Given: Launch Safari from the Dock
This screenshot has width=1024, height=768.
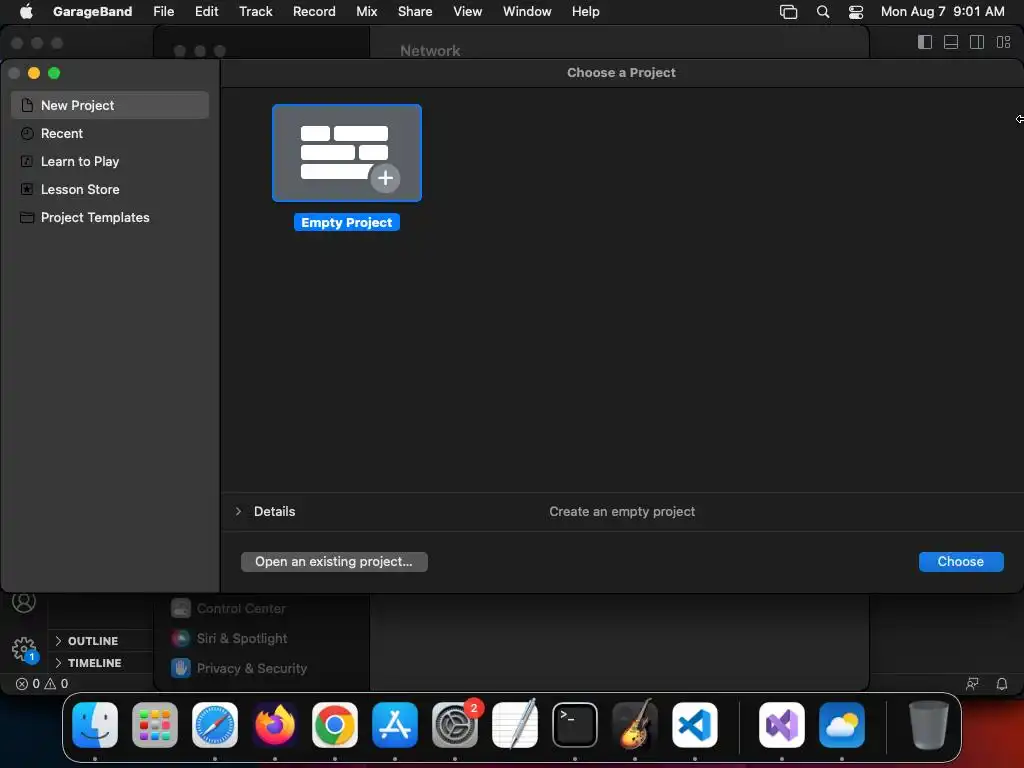Looking at the screenshot, I should [x=215, y=725].
